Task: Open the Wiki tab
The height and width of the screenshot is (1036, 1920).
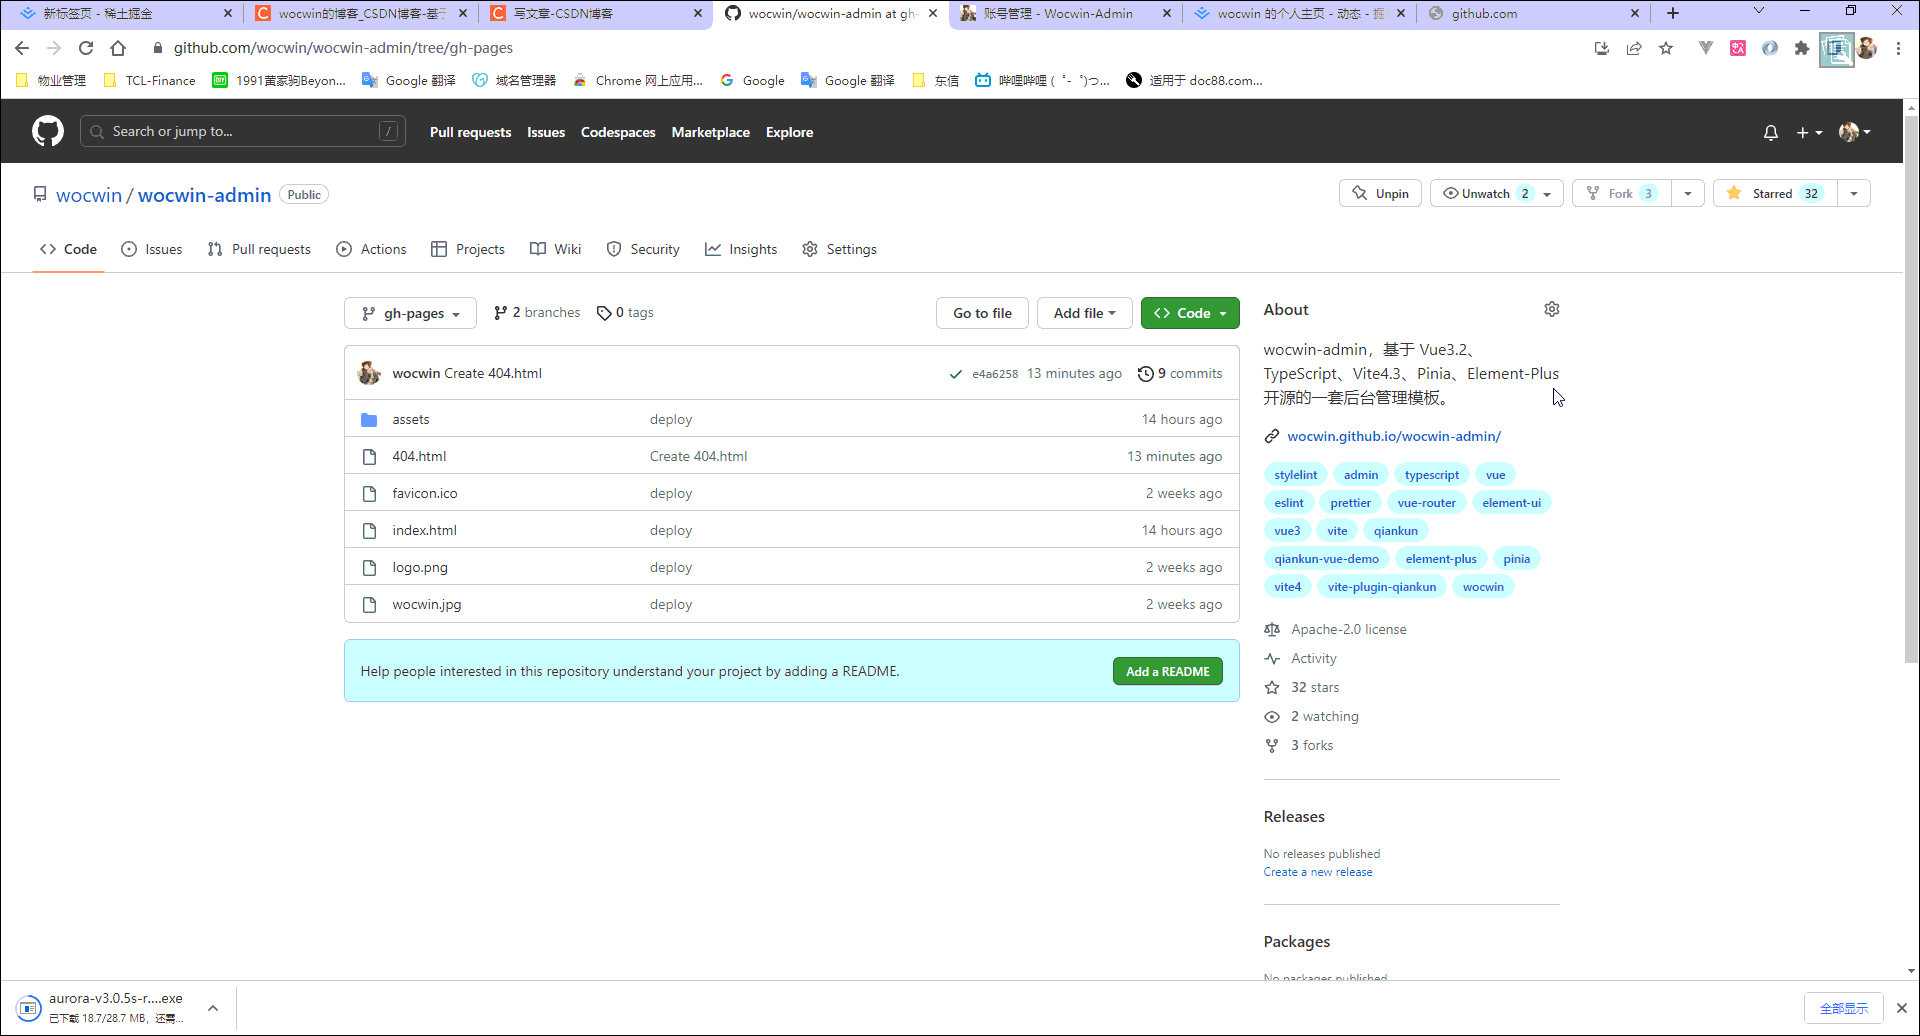Action: [555, 249]
